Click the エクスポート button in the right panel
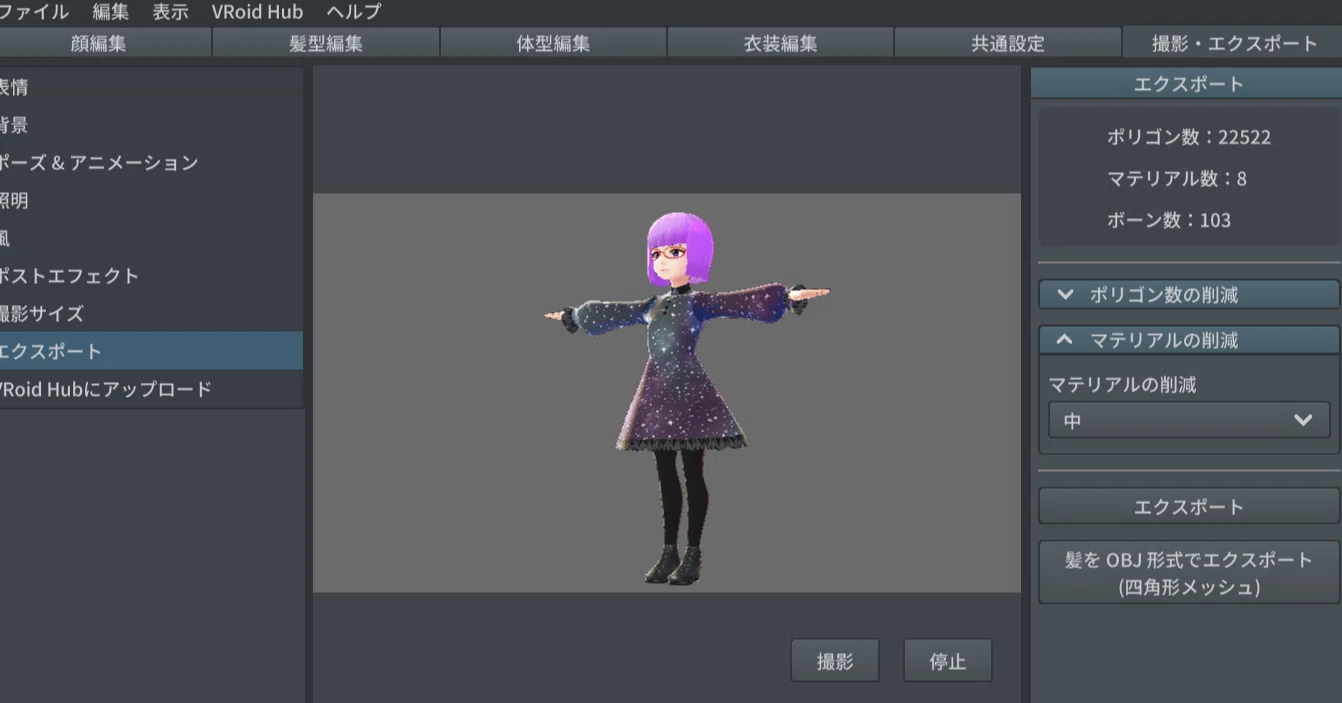Viewport: 1342px width, 703px height. tap(1189, 507)
